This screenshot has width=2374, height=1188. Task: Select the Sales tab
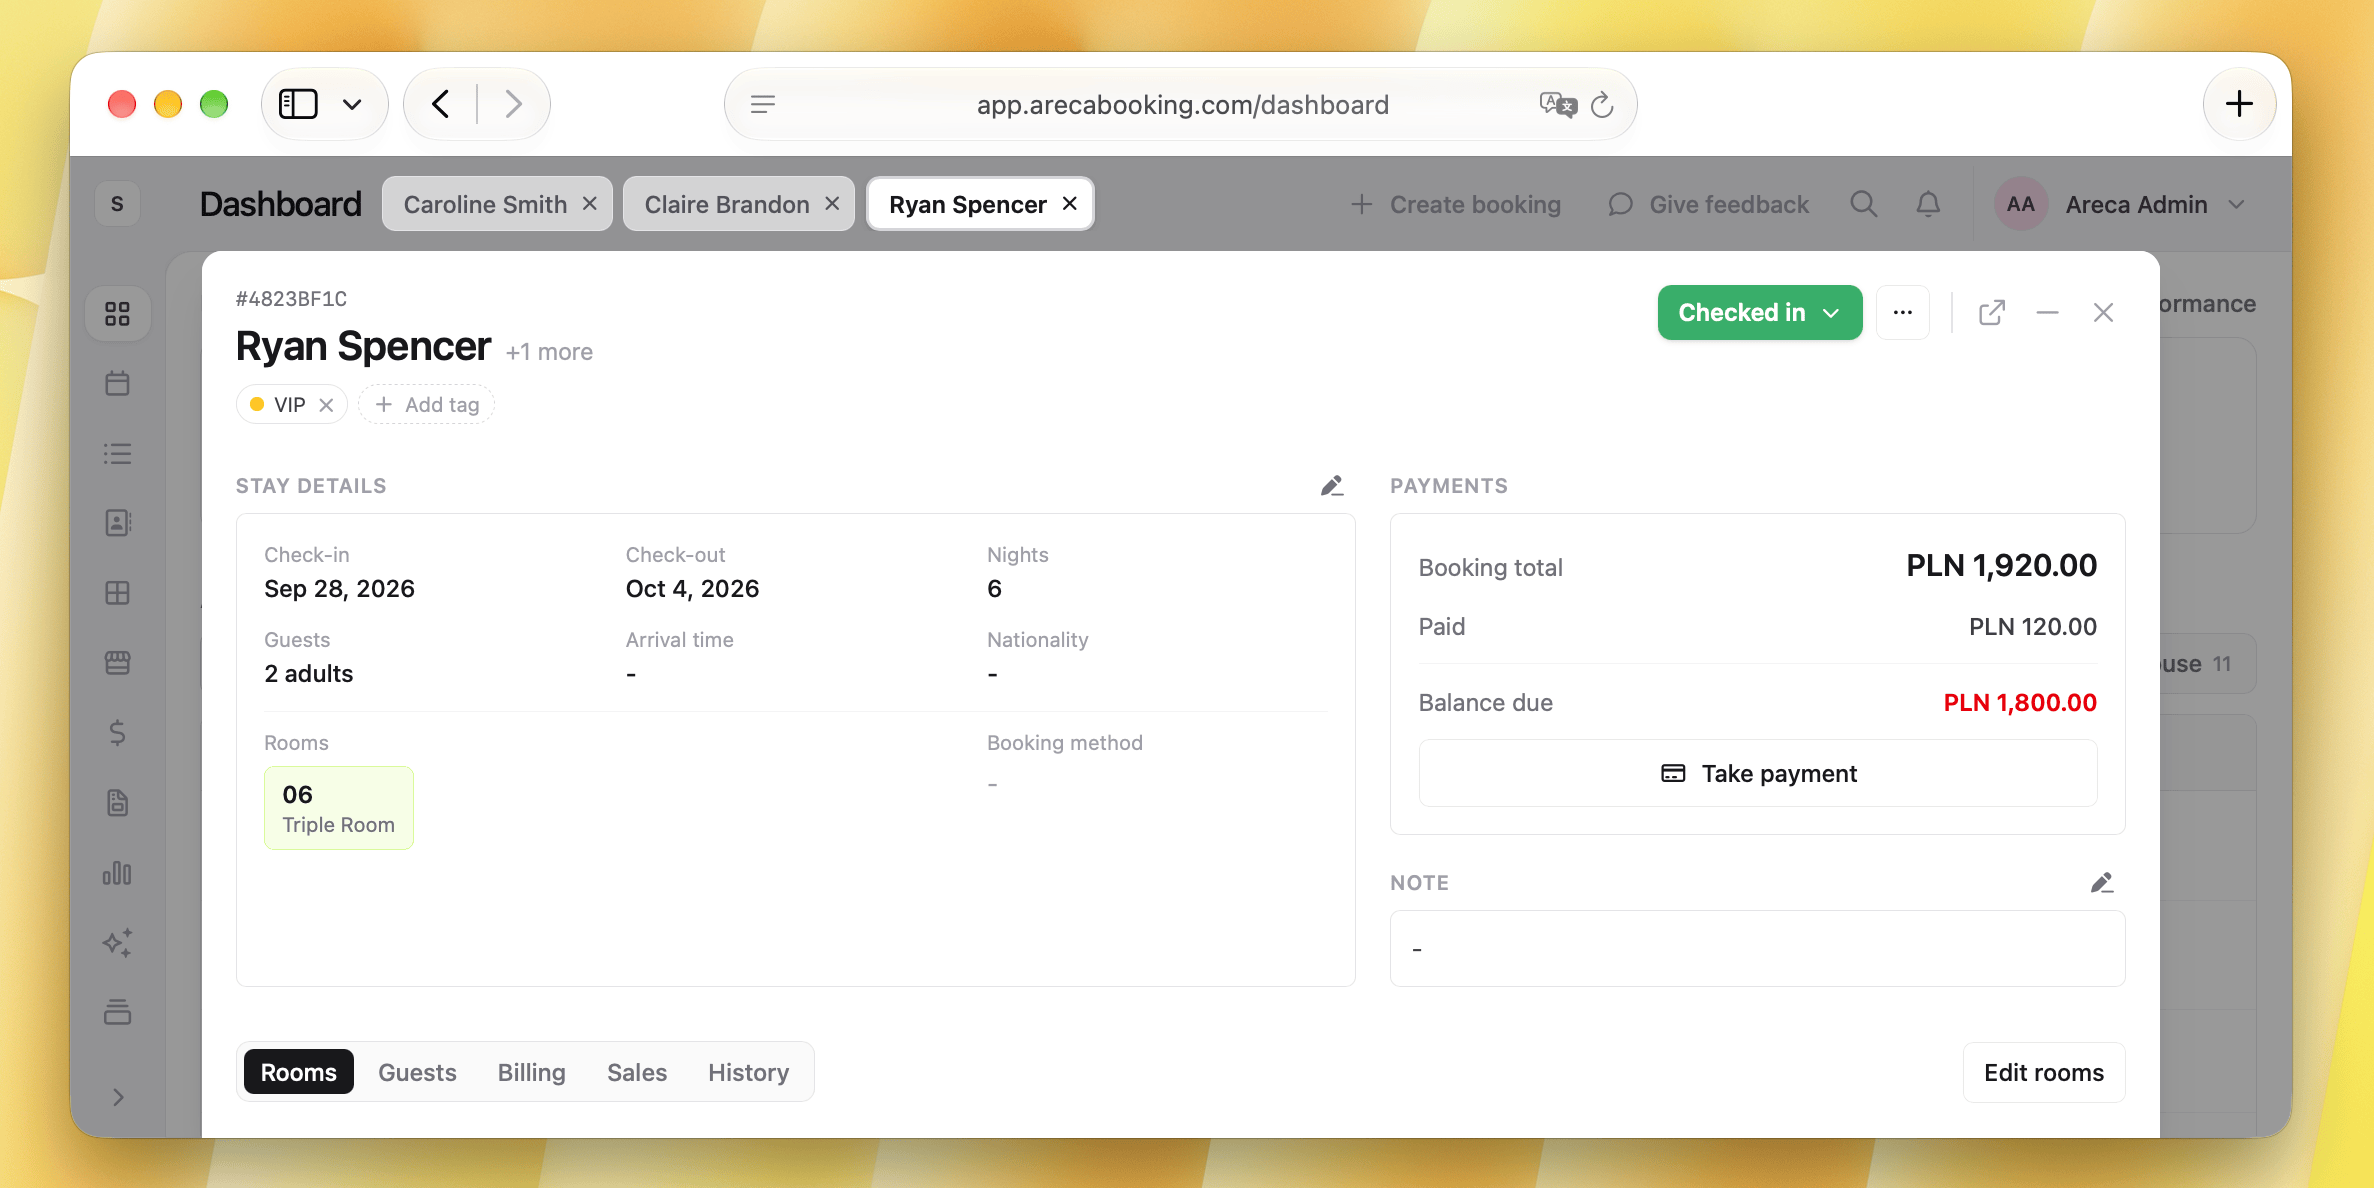coord(637,1072)
